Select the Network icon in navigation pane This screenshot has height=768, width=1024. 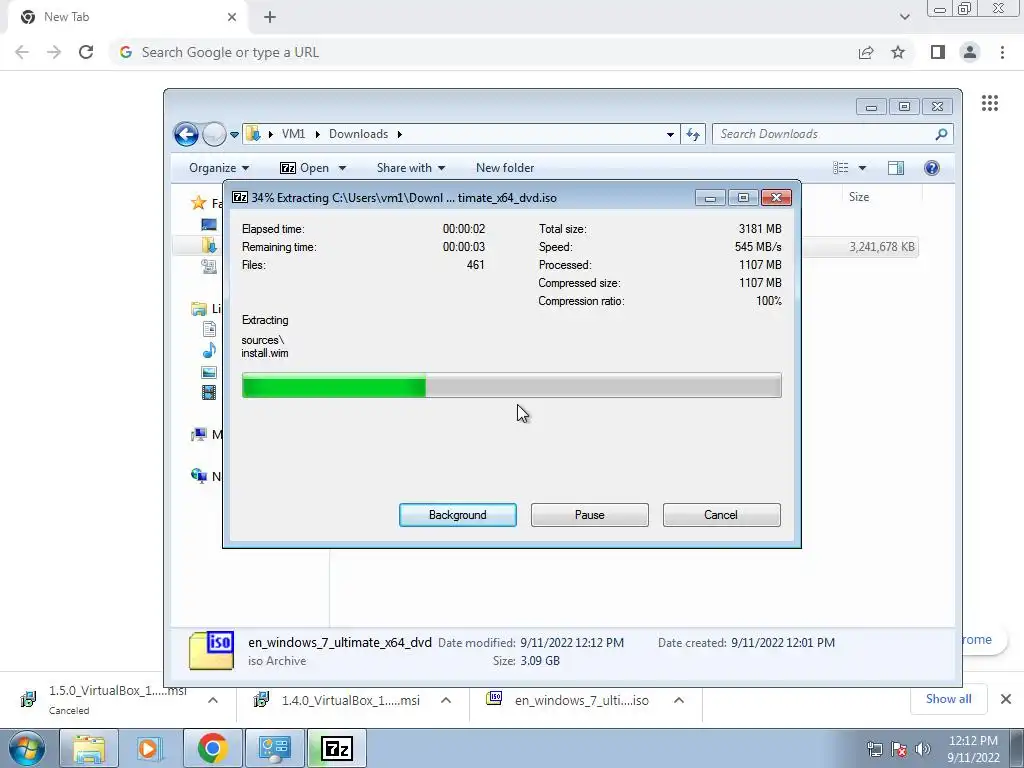[x=199, y=476]
